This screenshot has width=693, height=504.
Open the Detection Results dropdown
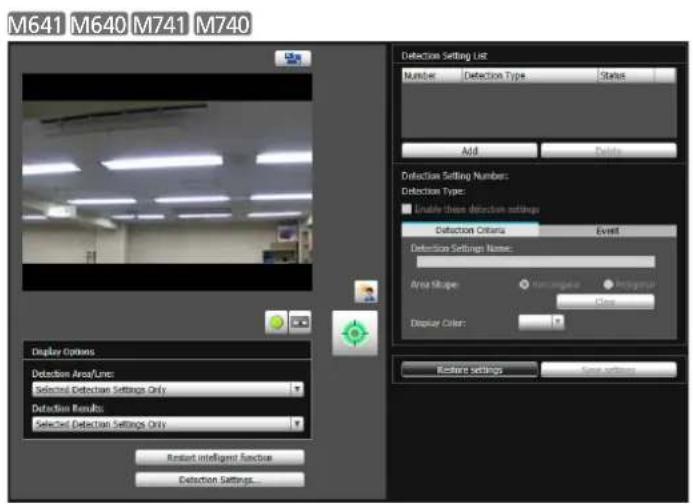click(168, 424)
